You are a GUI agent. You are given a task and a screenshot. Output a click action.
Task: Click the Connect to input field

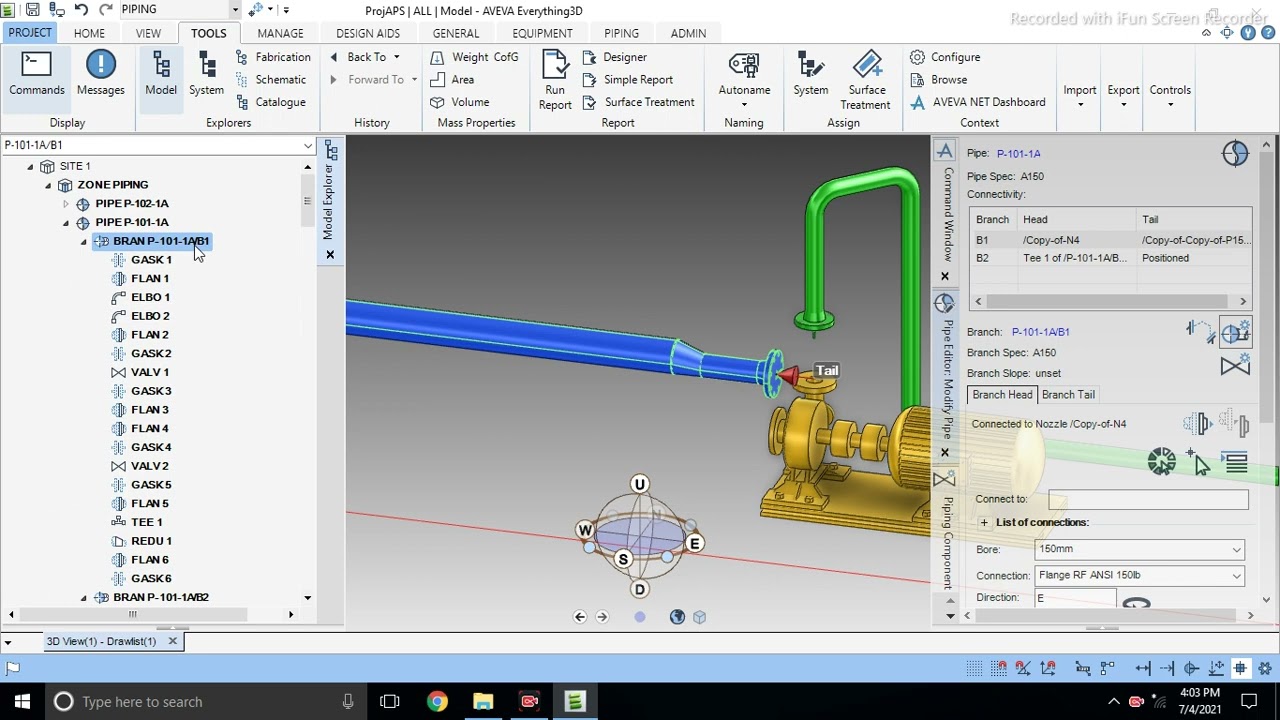click(x=1148, y=499)
